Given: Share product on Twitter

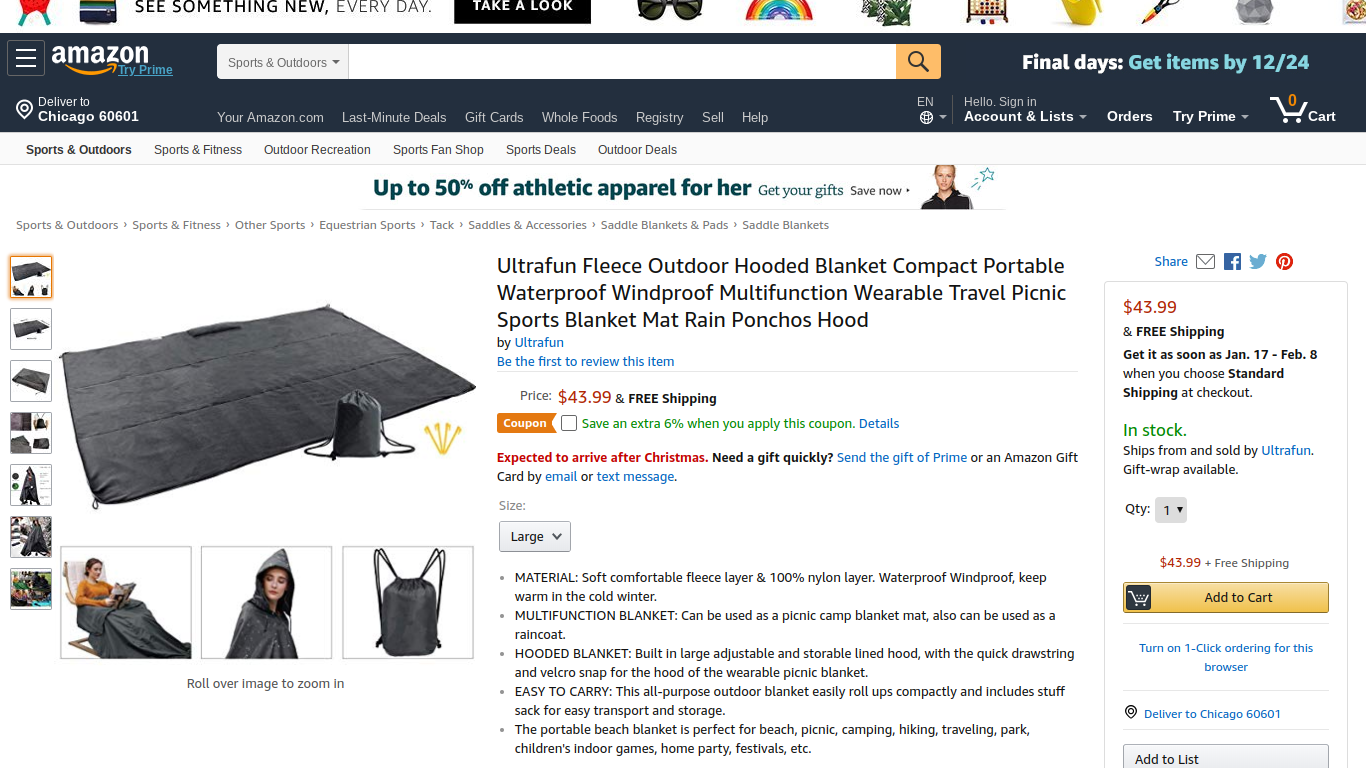Looking at the screenshot, I should click(1258, 262).
